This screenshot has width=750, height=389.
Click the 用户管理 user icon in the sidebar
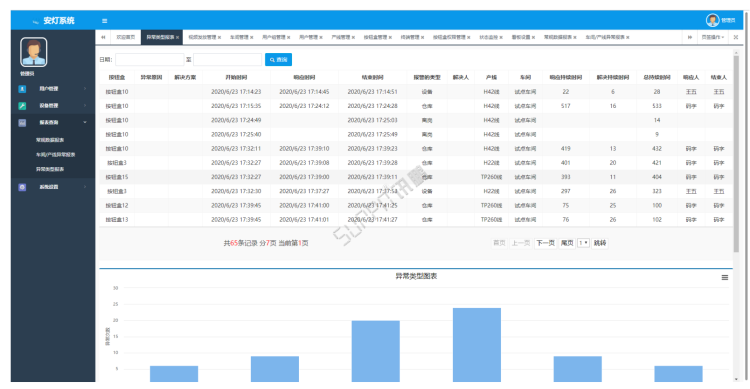click(22, 89)
